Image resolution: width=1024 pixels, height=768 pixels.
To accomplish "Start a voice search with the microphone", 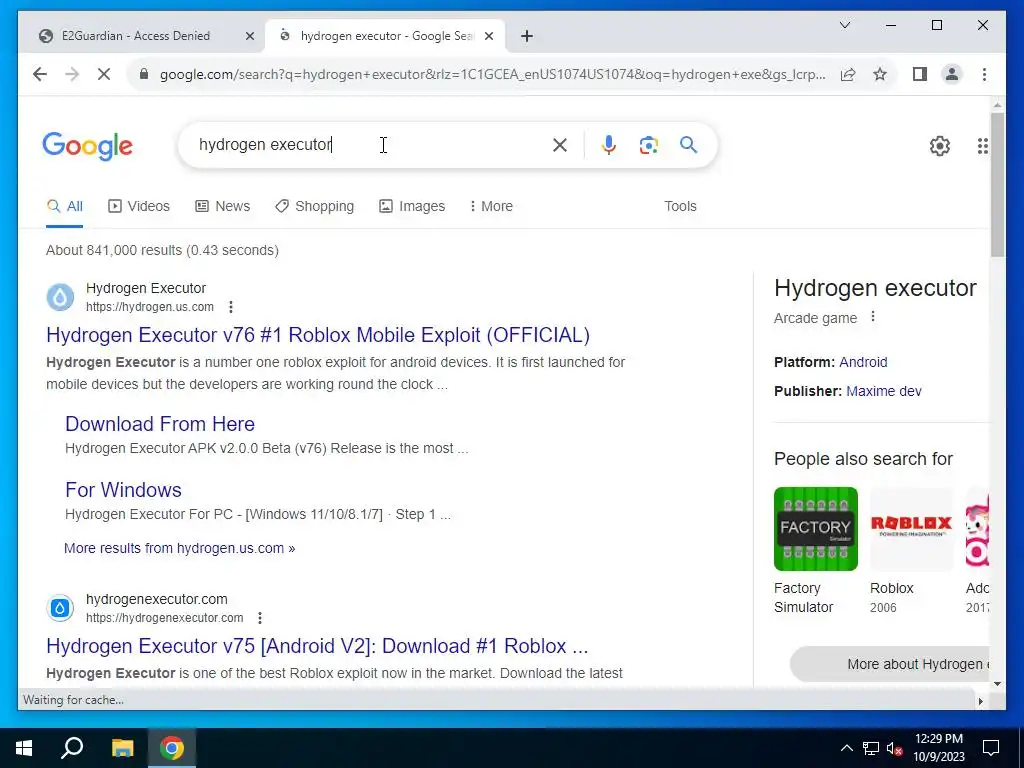I will [609, 145].
